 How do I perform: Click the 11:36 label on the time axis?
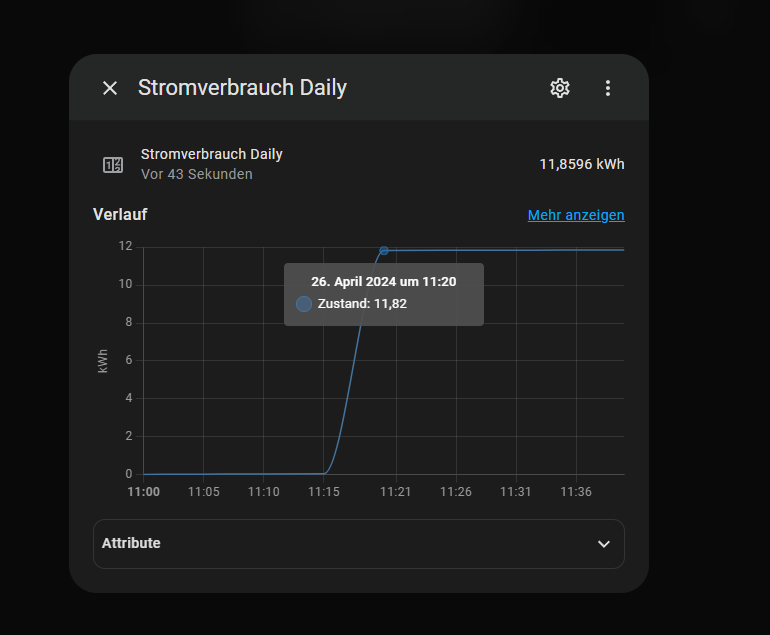tap(576, 492)
